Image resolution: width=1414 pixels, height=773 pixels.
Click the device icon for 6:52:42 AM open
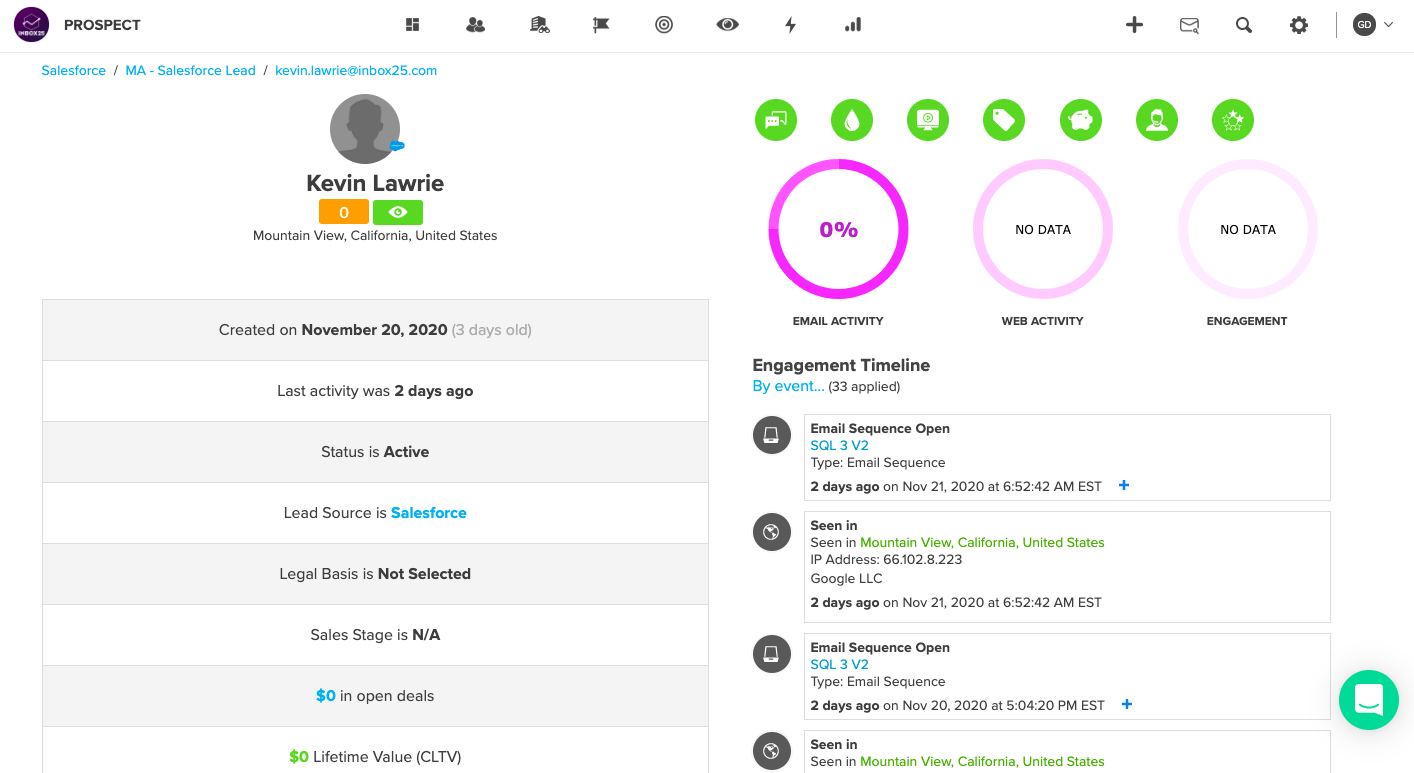pyautogui.click(x=771, y=435)
